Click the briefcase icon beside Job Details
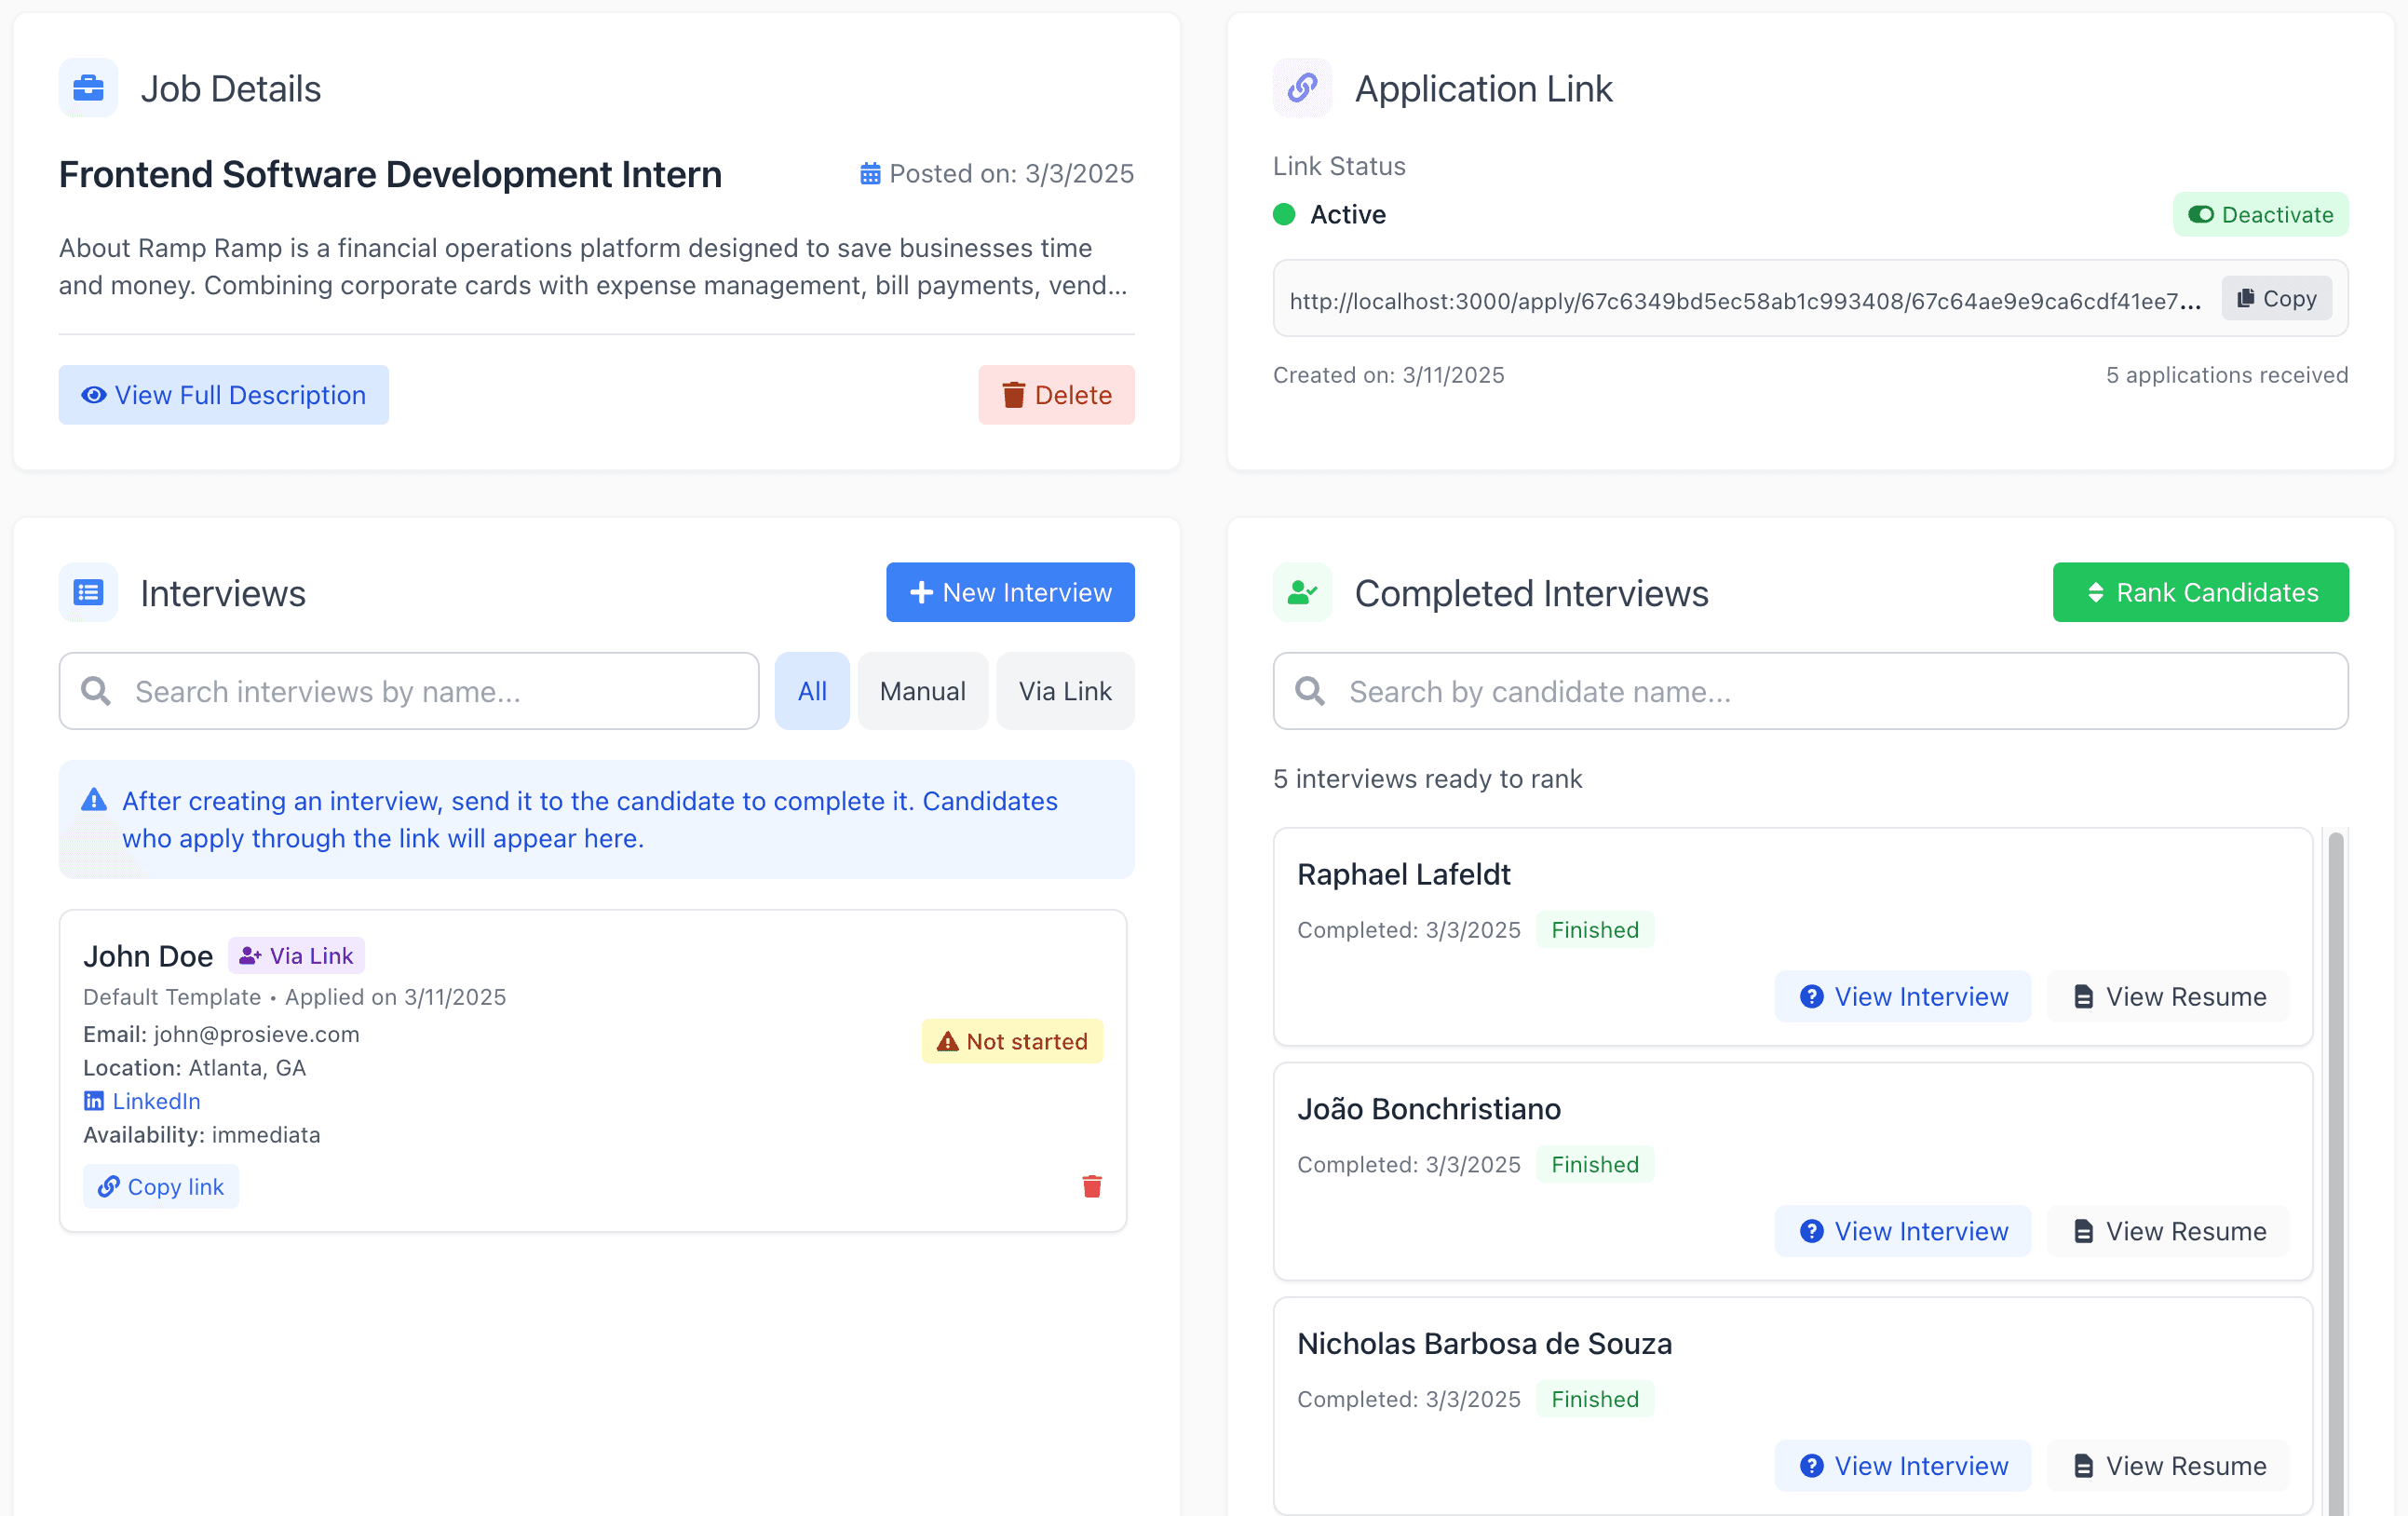The width and height of the screenshot is (2408, 1516). (88, 88)
